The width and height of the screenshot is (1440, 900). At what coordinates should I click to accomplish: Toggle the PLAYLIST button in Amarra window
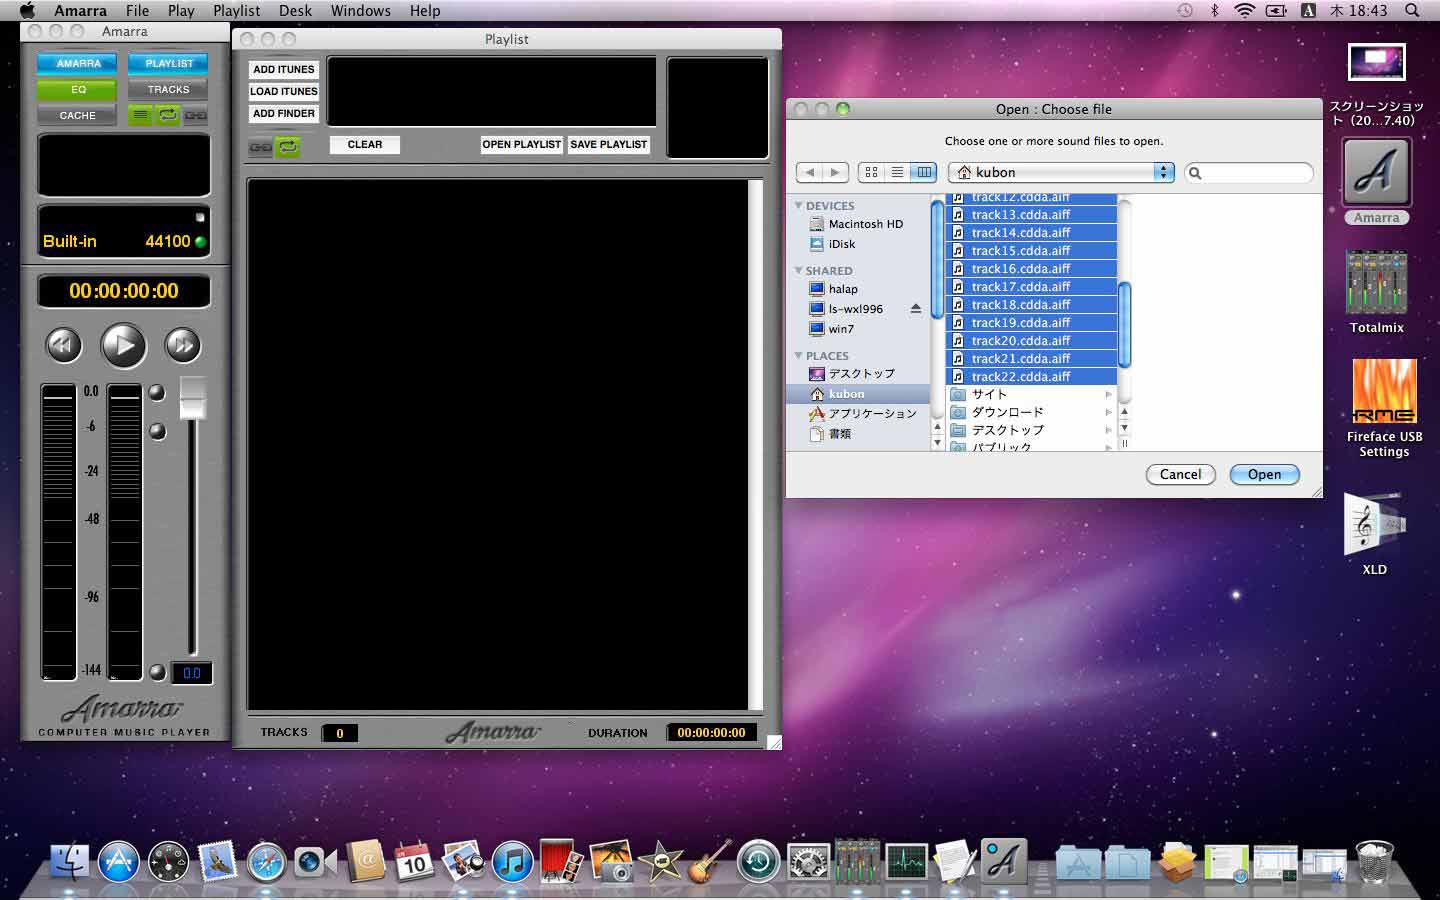click(x=168, y=63)
